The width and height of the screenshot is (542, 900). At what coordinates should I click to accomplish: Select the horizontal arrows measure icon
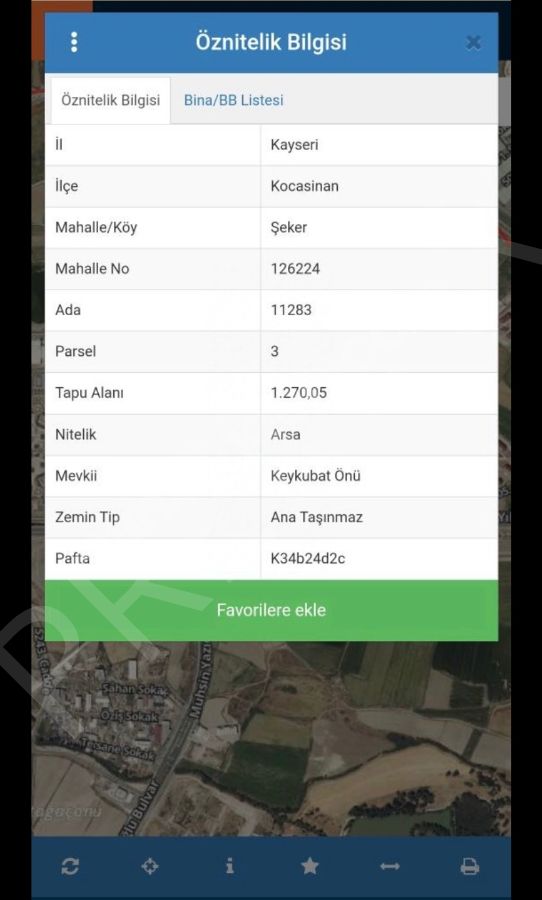pos(390,866)
